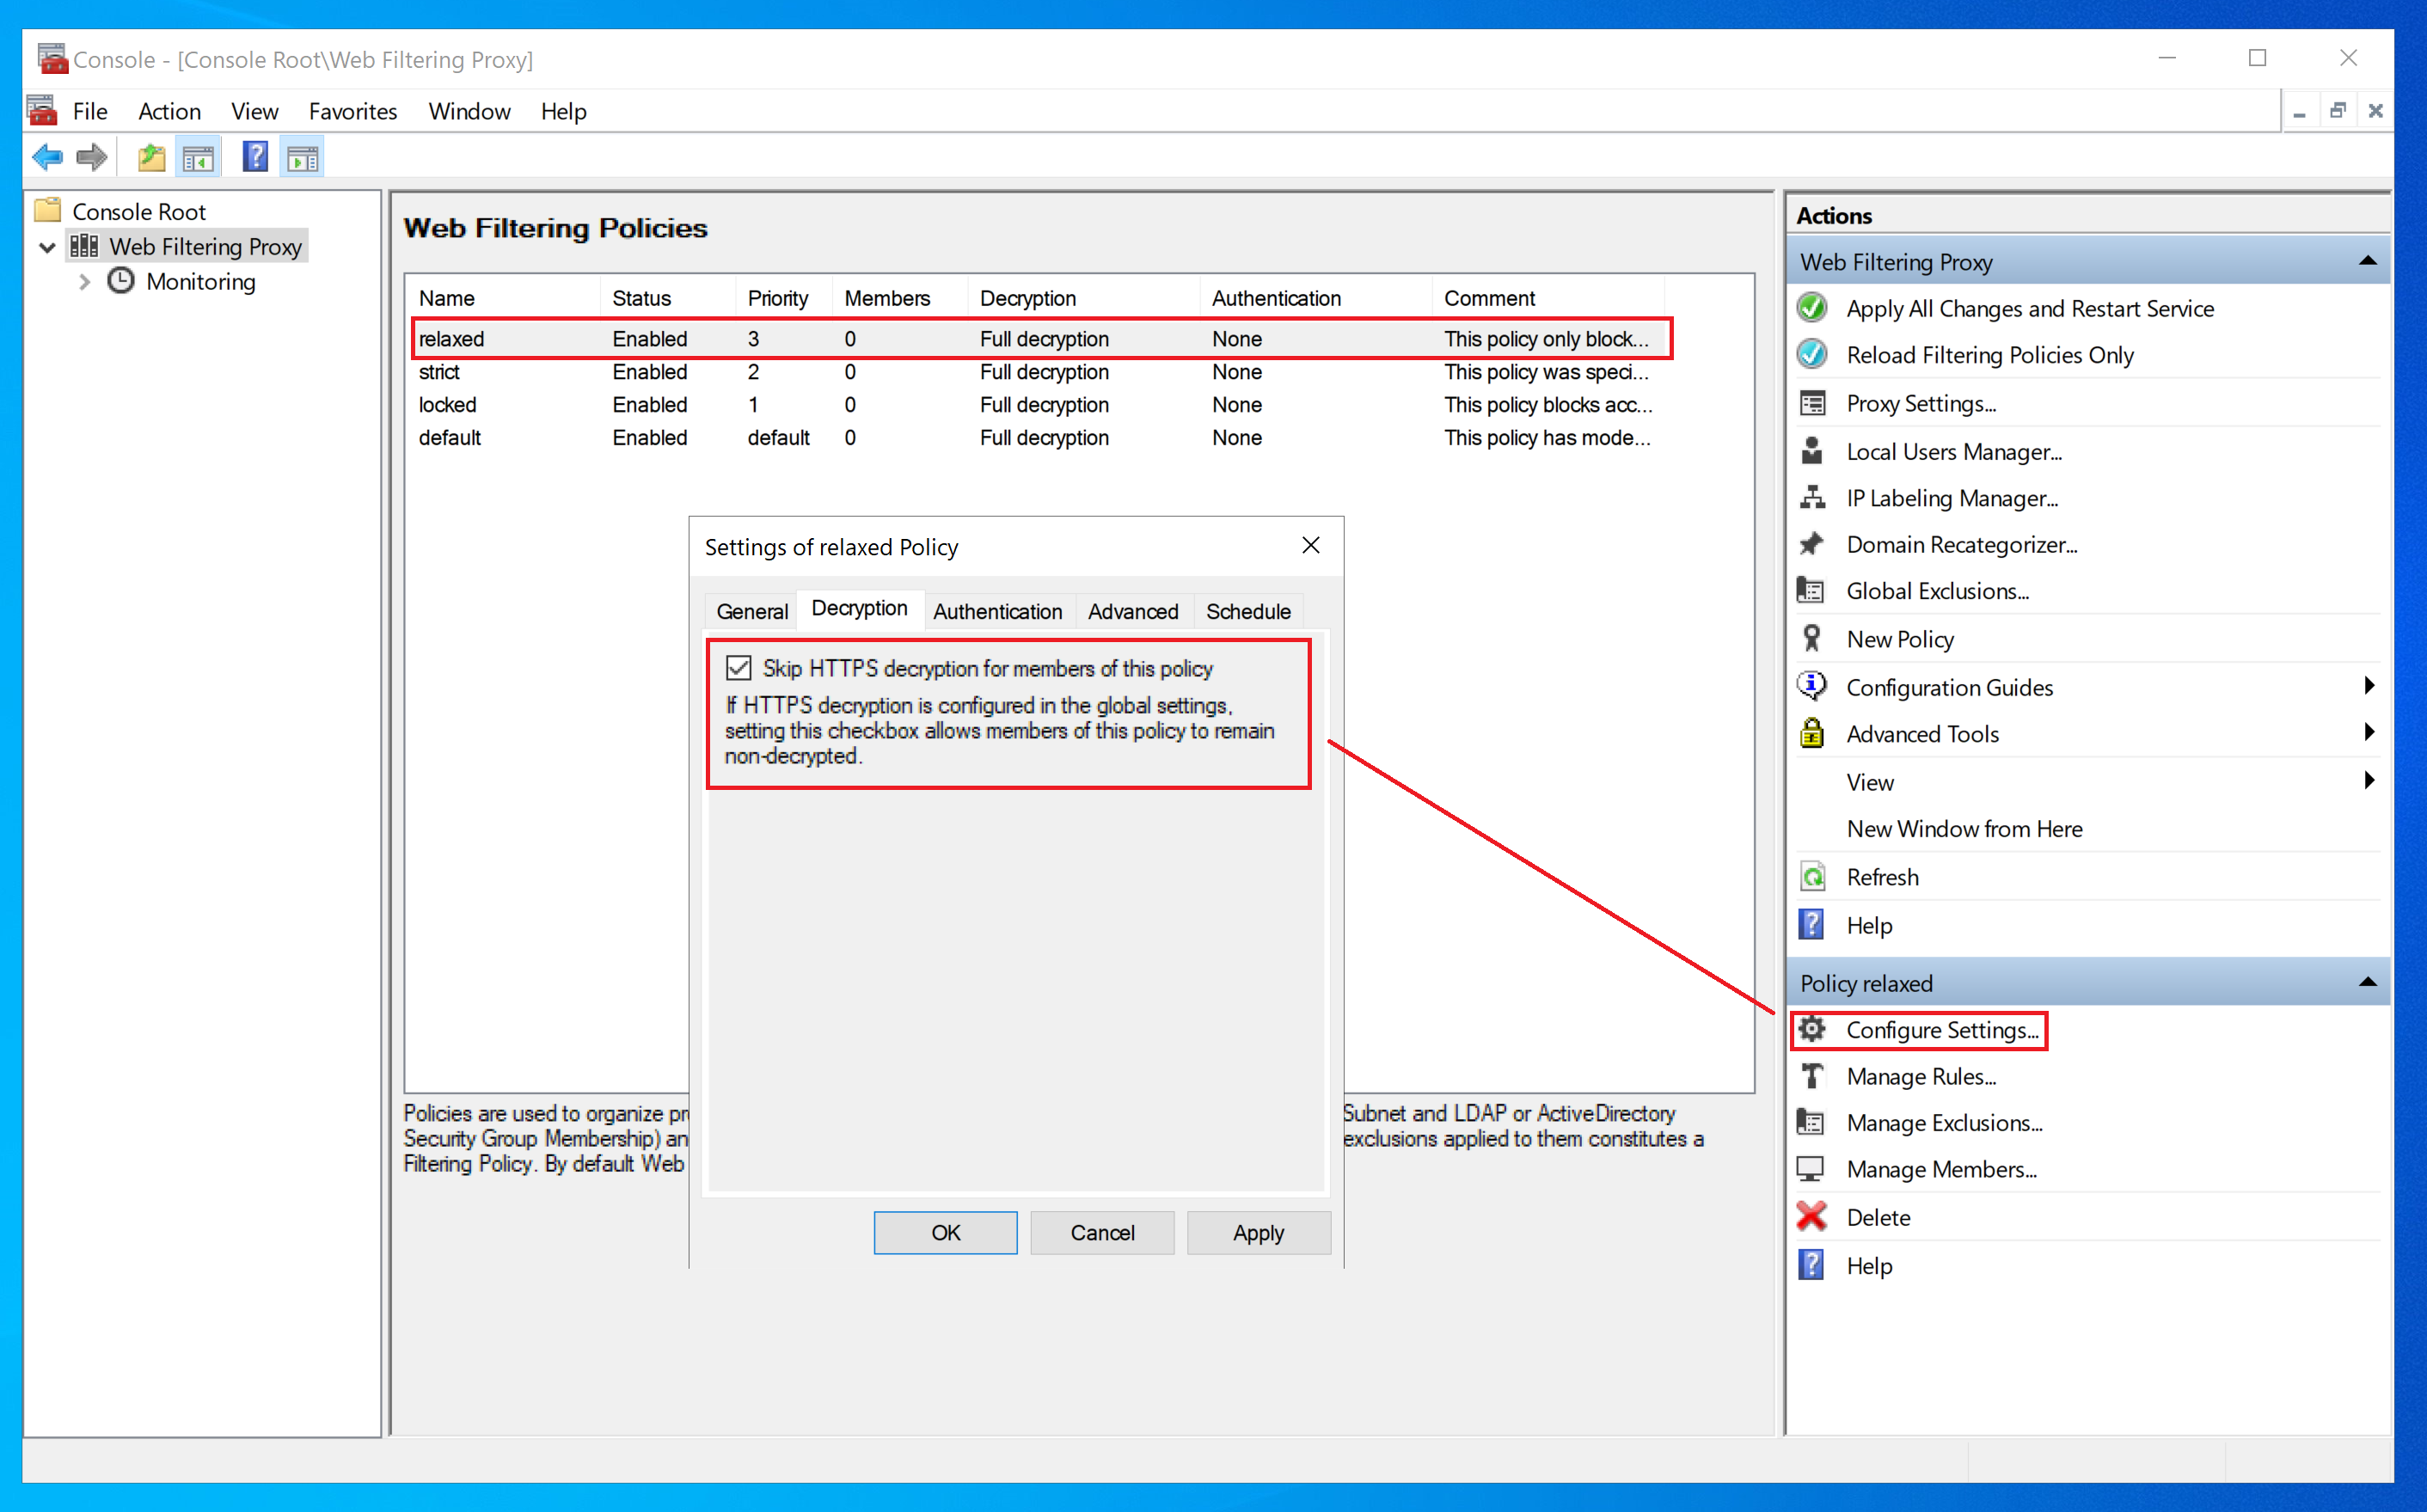Click the Apply All Changes and Restart Service icon

1812,307
